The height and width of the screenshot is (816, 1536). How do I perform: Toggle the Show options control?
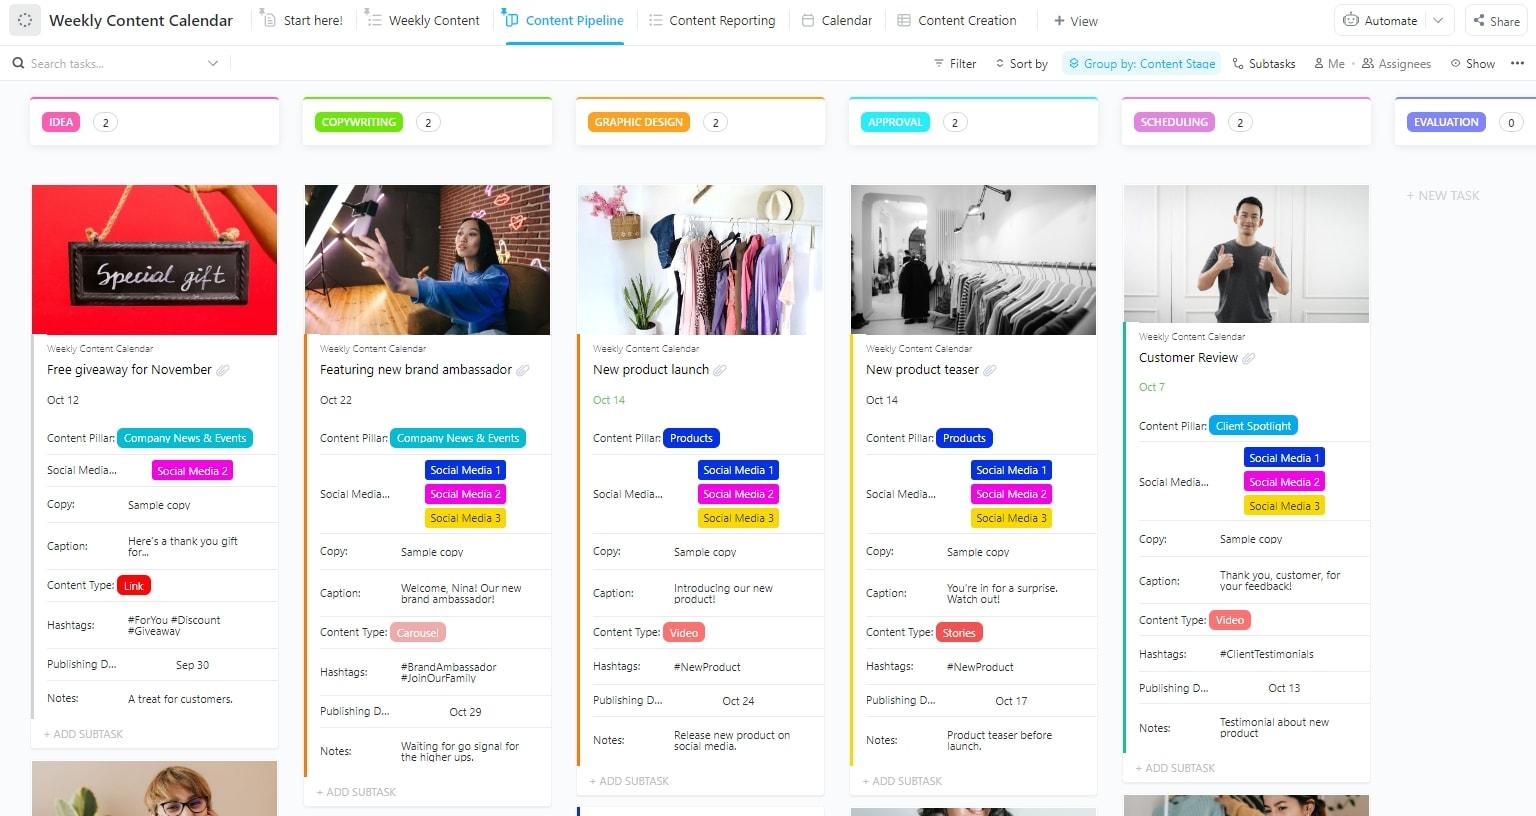[x=1473, y=63]
